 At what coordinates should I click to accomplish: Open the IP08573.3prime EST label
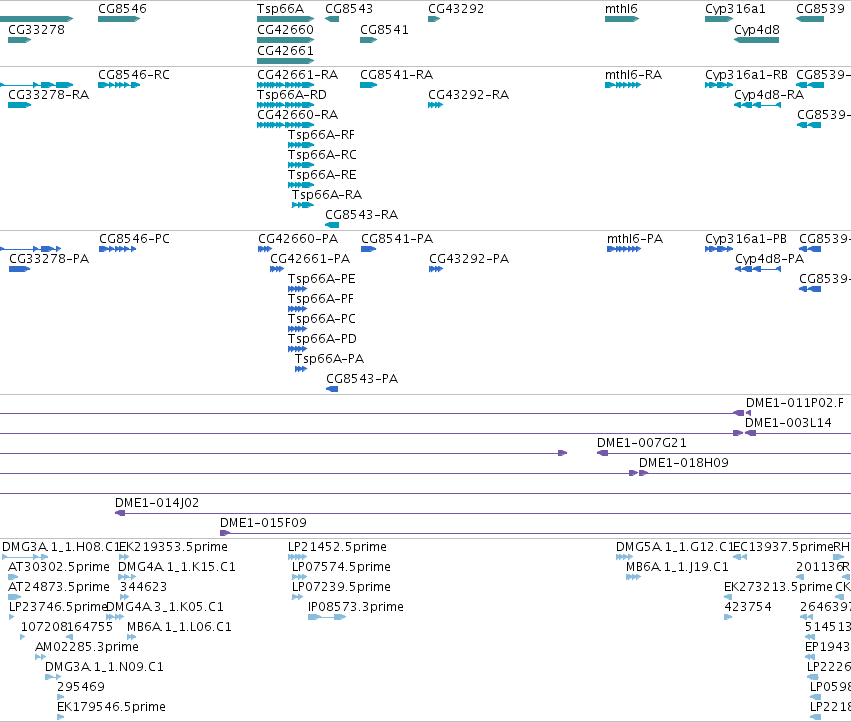[356, 607]
